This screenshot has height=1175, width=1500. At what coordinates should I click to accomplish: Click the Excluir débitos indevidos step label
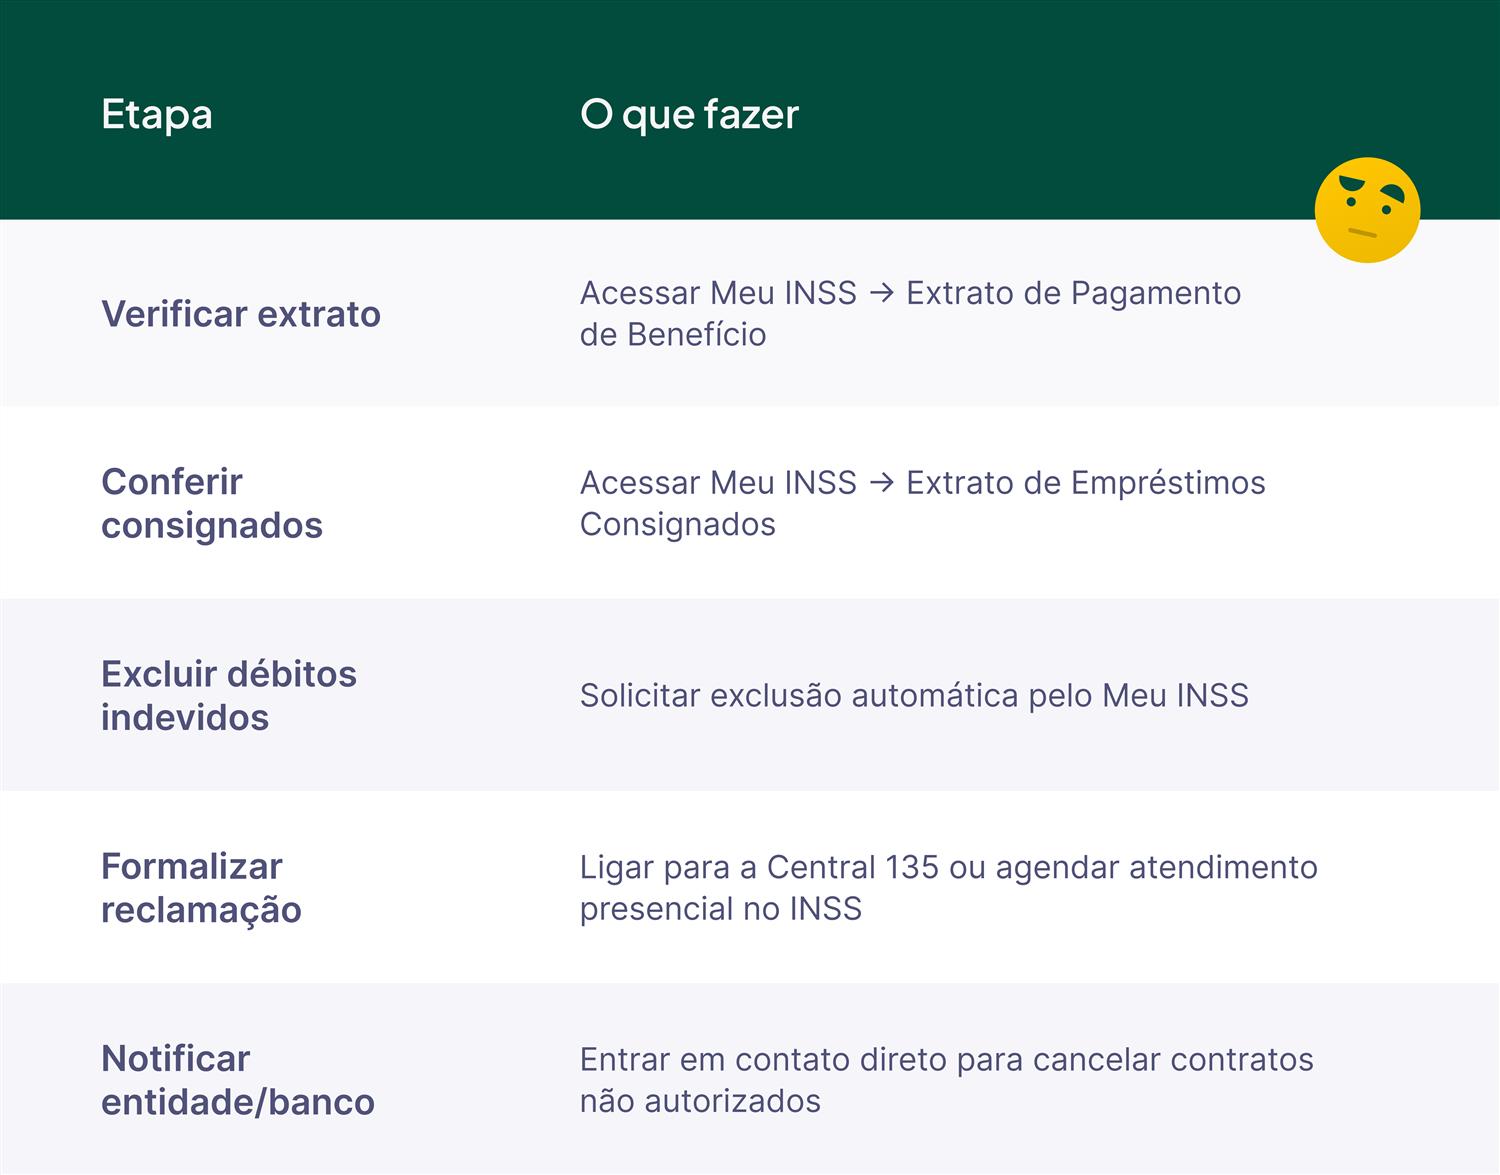[229, 695]
